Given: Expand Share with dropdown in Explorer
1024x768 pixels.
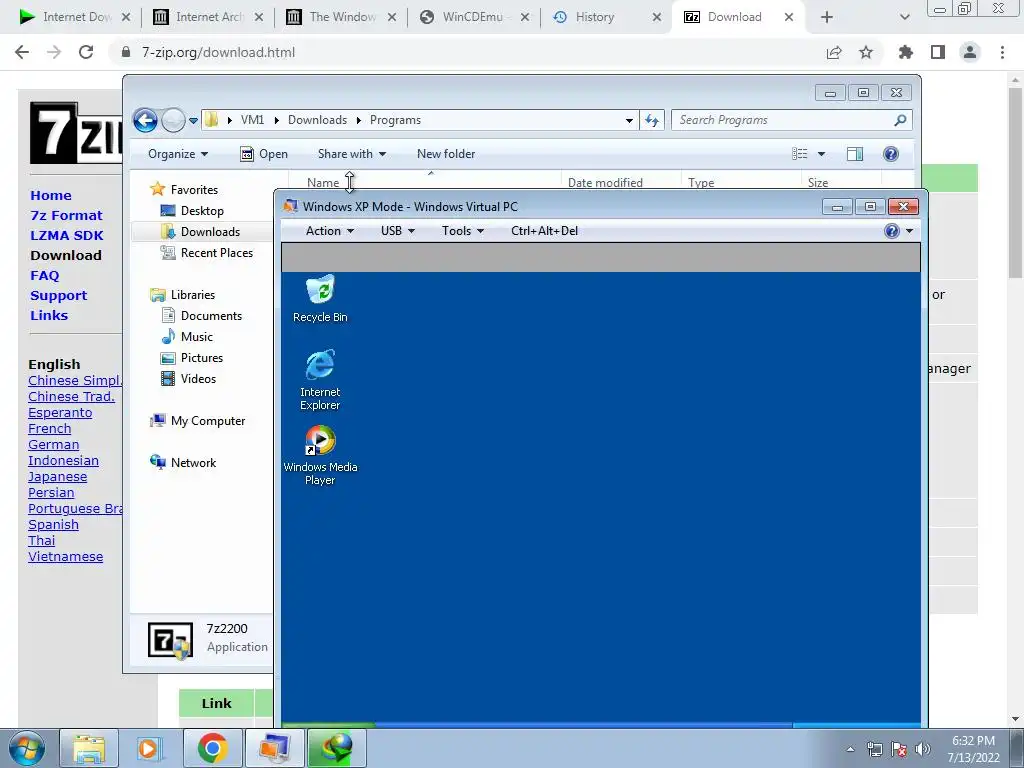Looking at the screenshot, I should [351, 154].
